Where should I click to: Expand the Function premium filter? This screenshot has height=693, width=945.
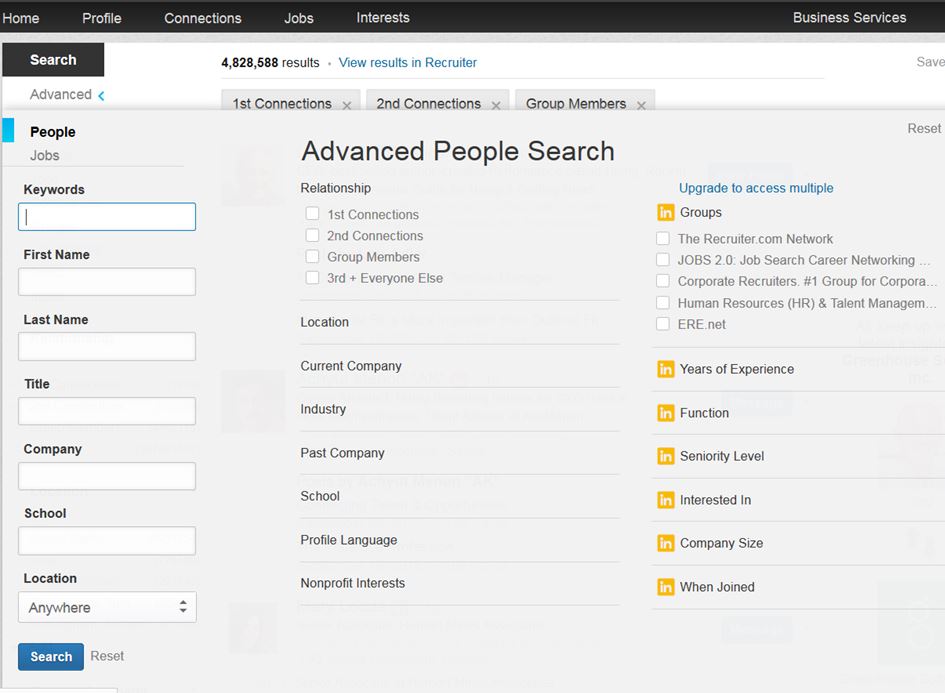[x=705, y=413]
